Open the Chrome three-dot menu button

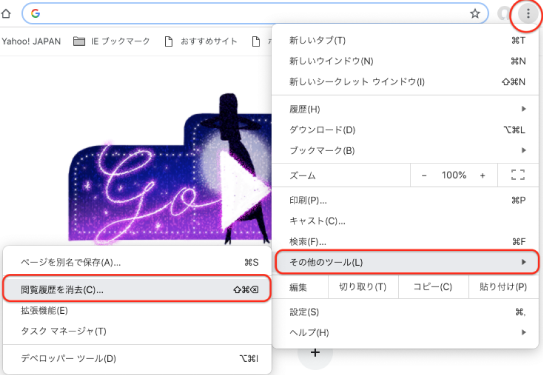tap(528, 14)
